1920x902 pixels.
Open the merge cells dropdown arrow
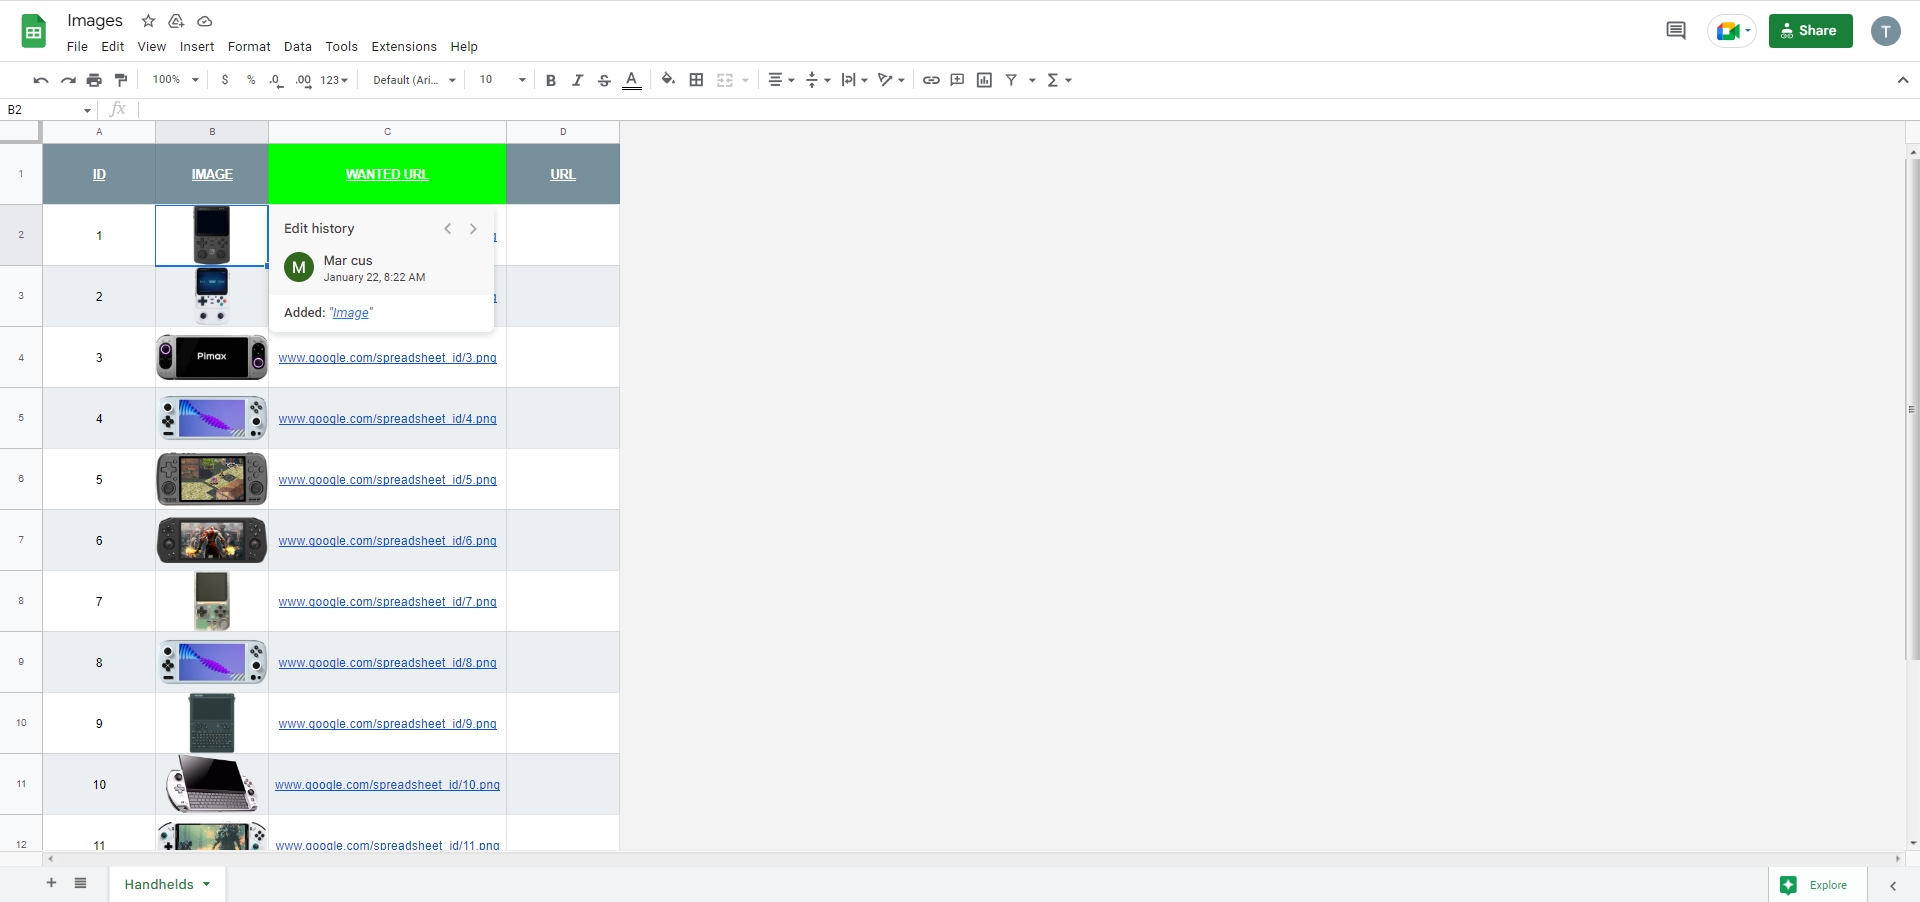click(745, 80)
